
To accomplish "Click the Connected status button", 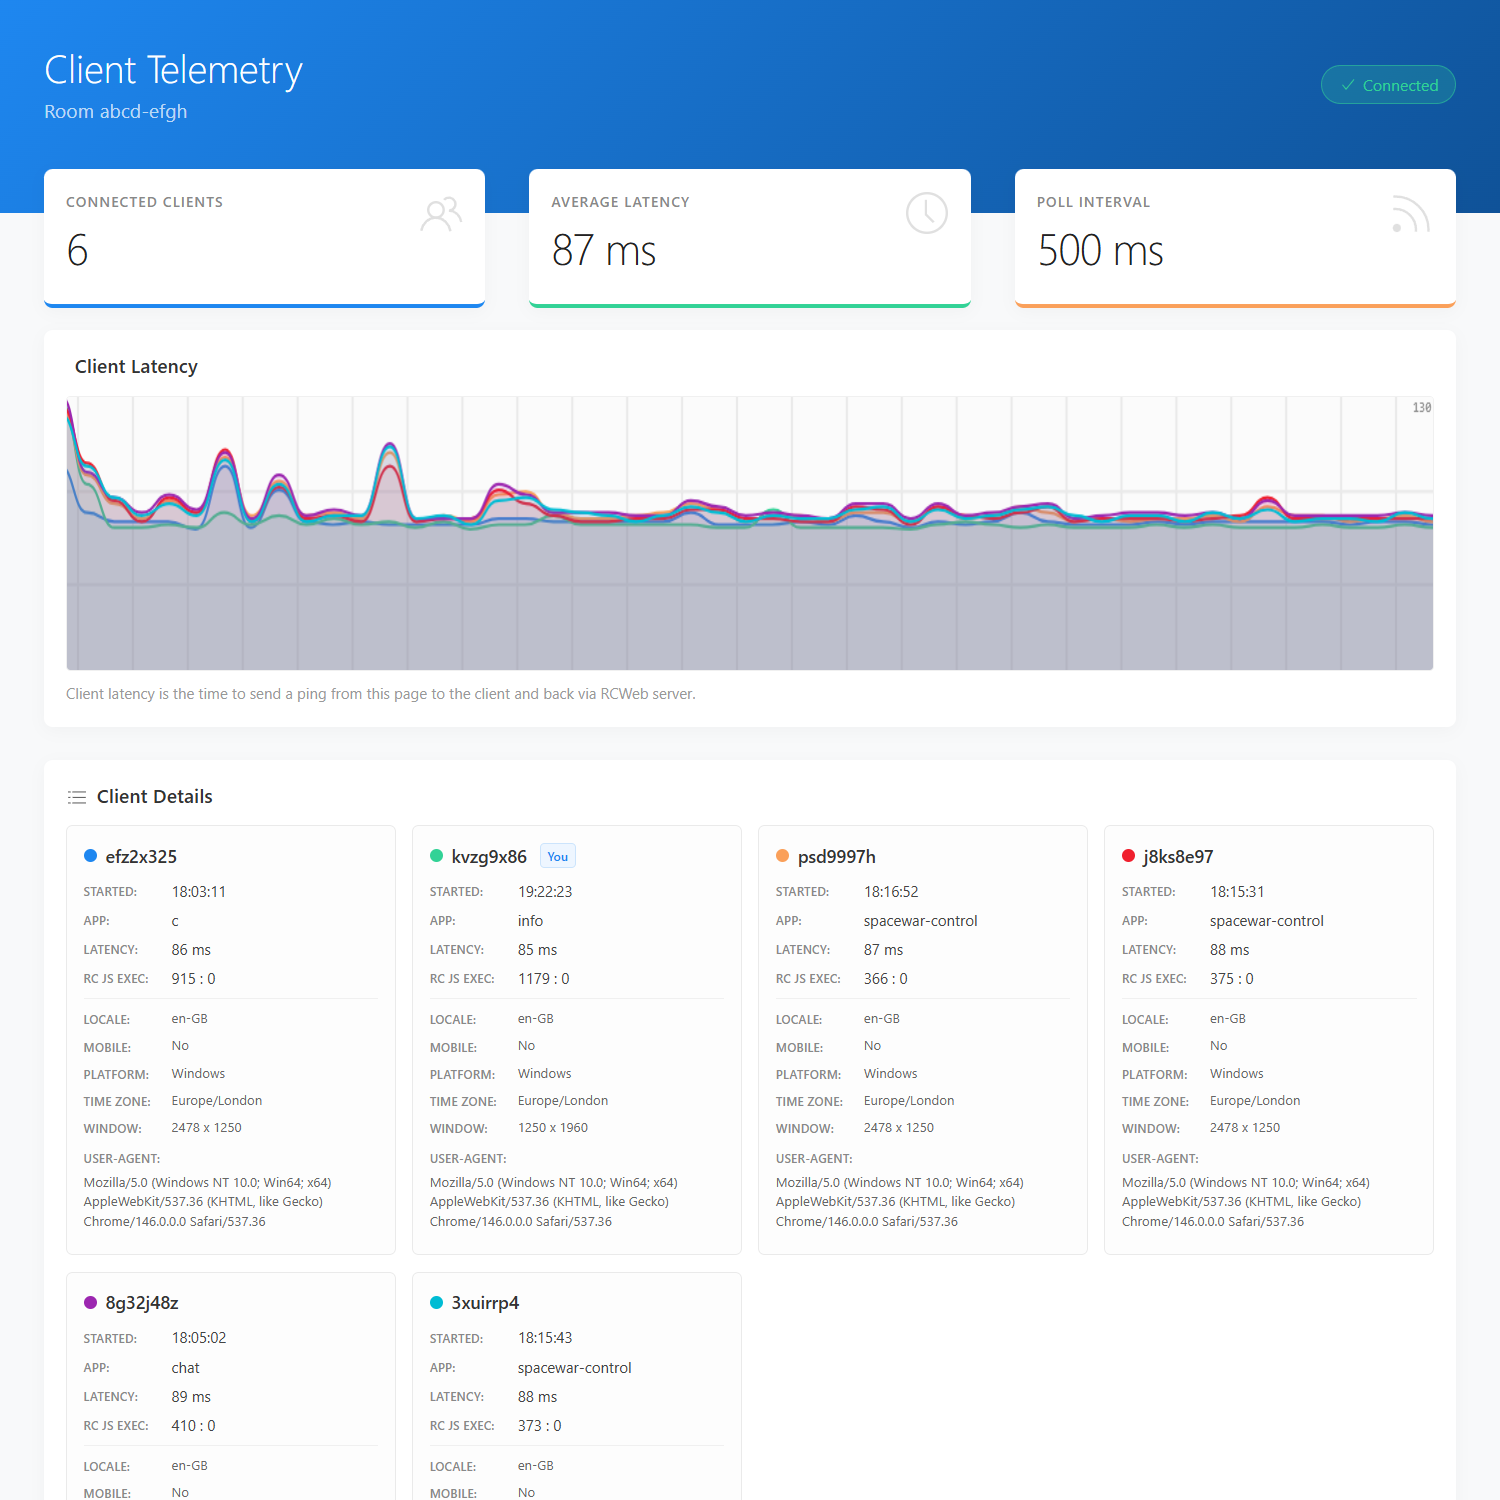I will coord(1388,85).
